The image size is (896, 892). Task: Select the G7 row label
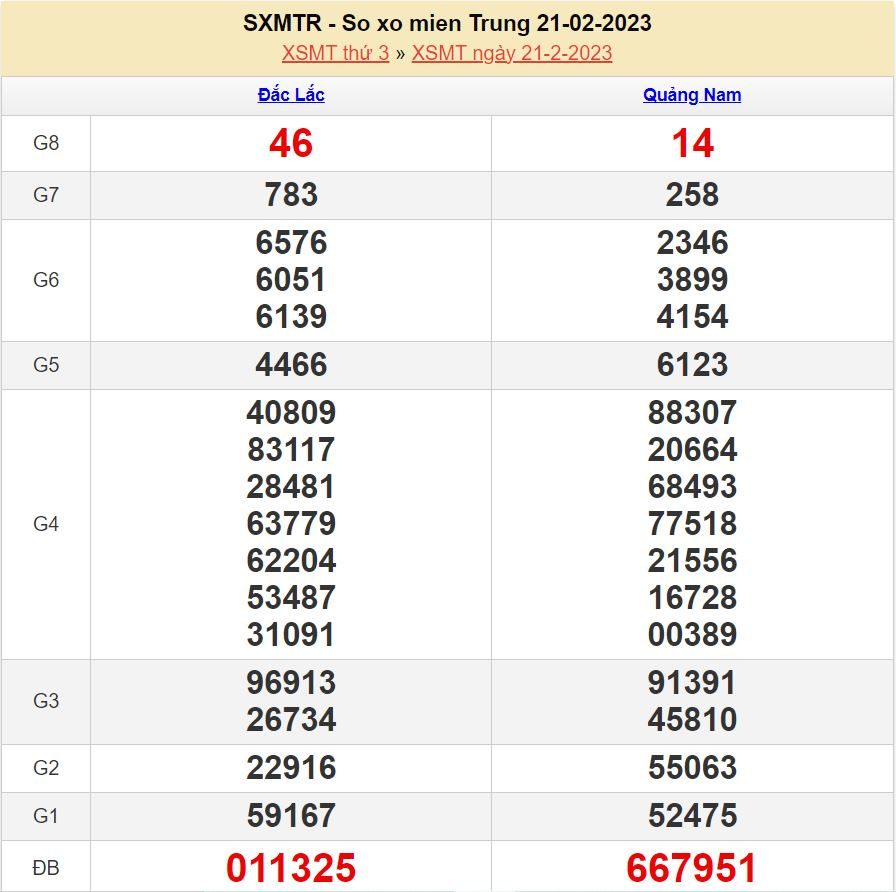(46, 195)
